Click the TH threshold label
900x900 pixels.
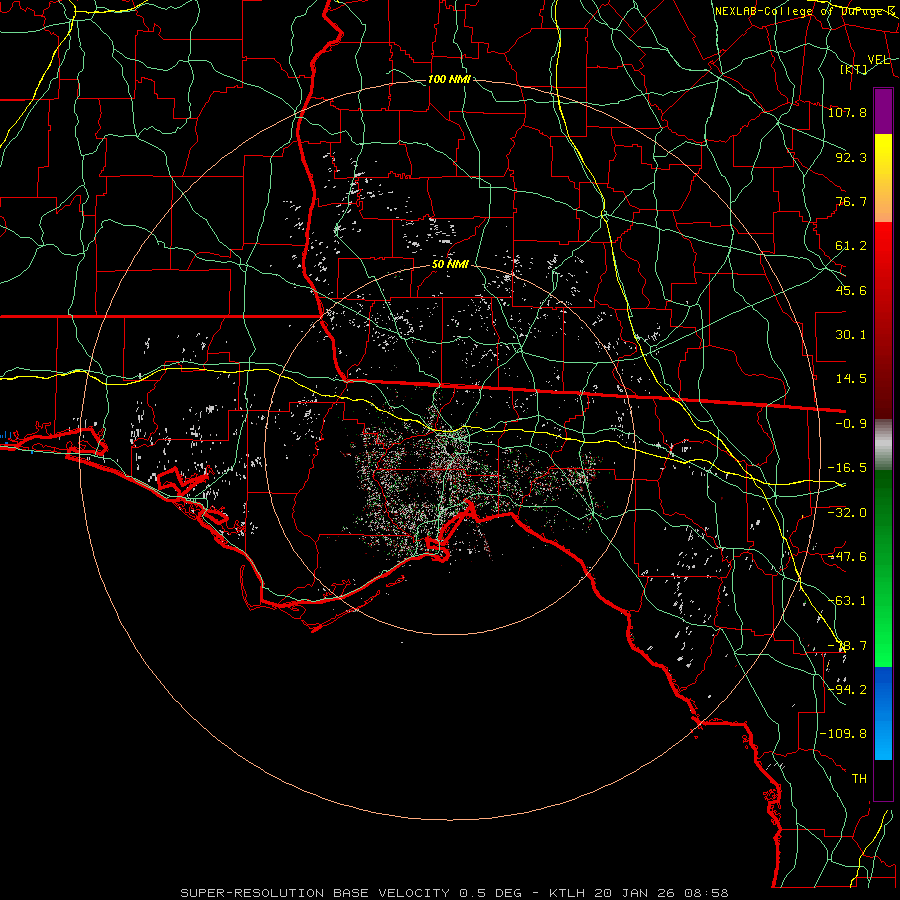click(859, 779)
